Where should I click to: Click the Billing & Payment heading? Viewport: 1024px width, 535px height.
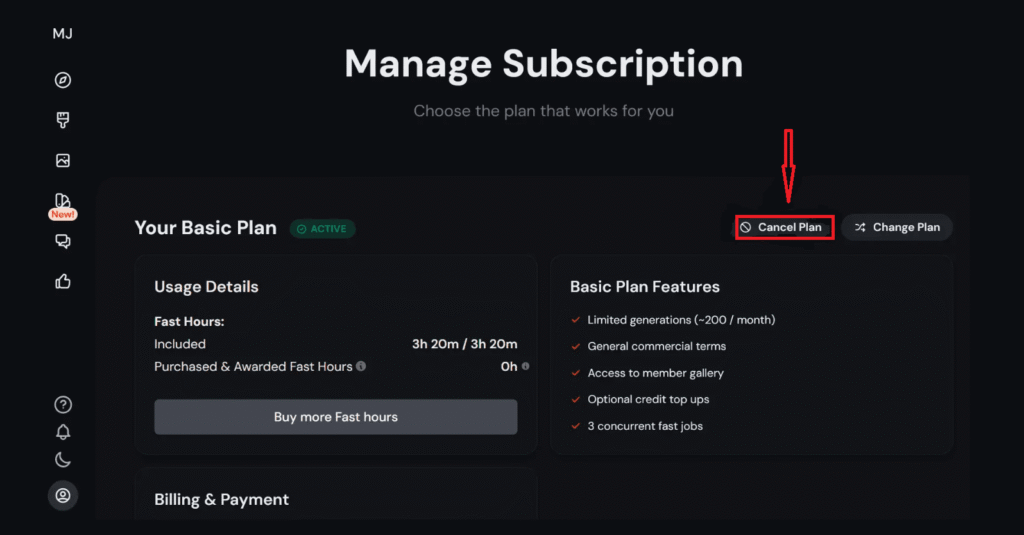[221, 499]
